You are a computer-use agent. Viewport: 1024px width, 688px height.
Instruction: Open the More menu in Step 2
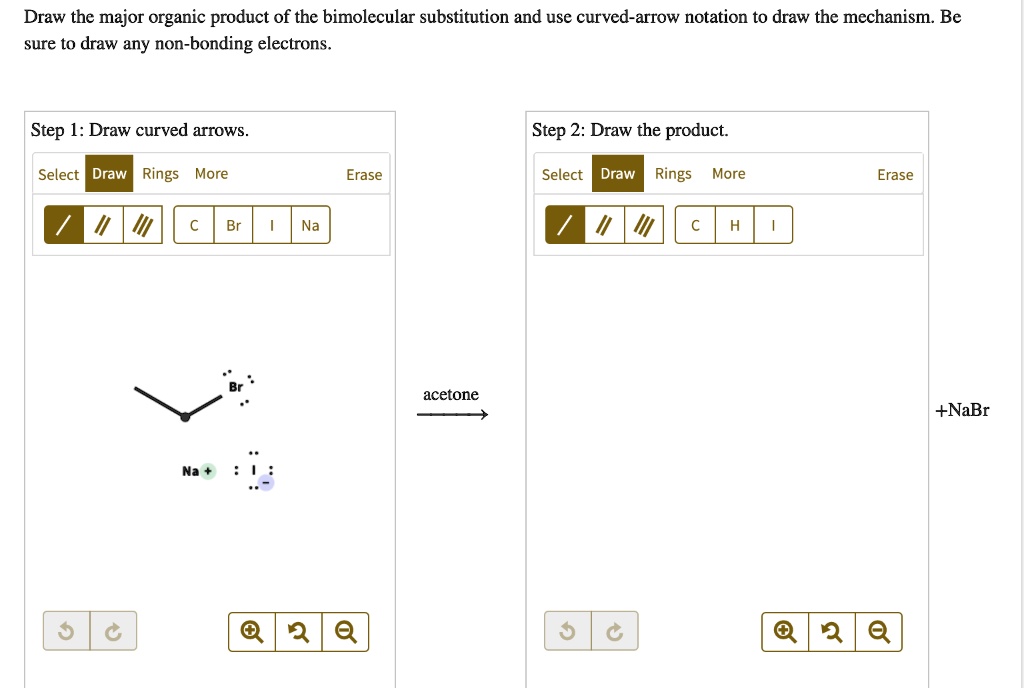728,173
